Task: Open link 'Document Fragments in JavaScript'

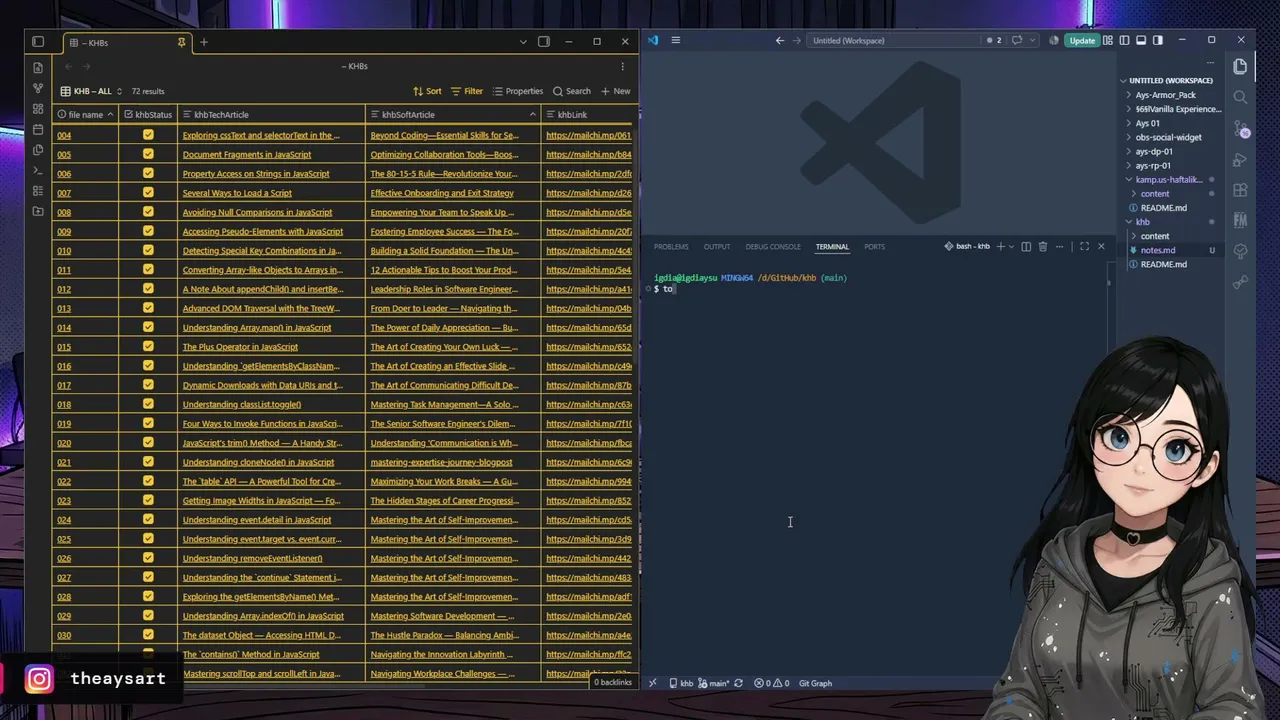Action: [x=247, y=155]
